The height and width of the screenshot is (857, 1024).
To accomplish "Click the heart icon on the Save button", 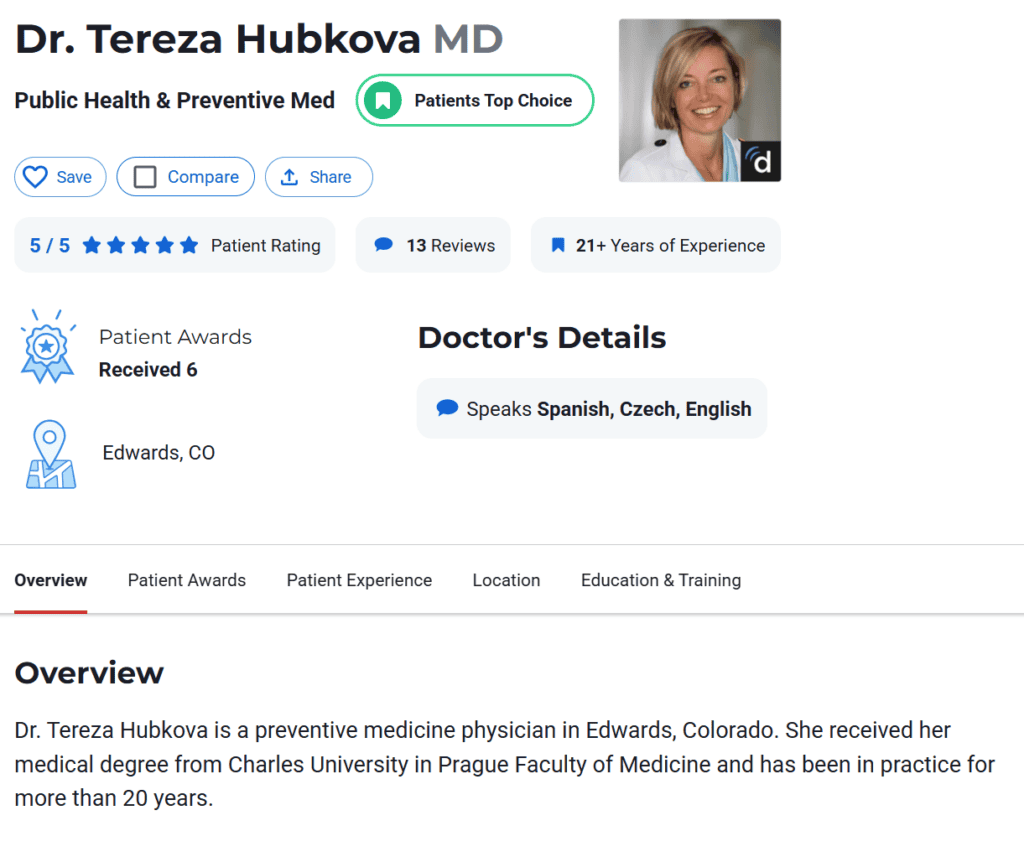I will point(35,177).
